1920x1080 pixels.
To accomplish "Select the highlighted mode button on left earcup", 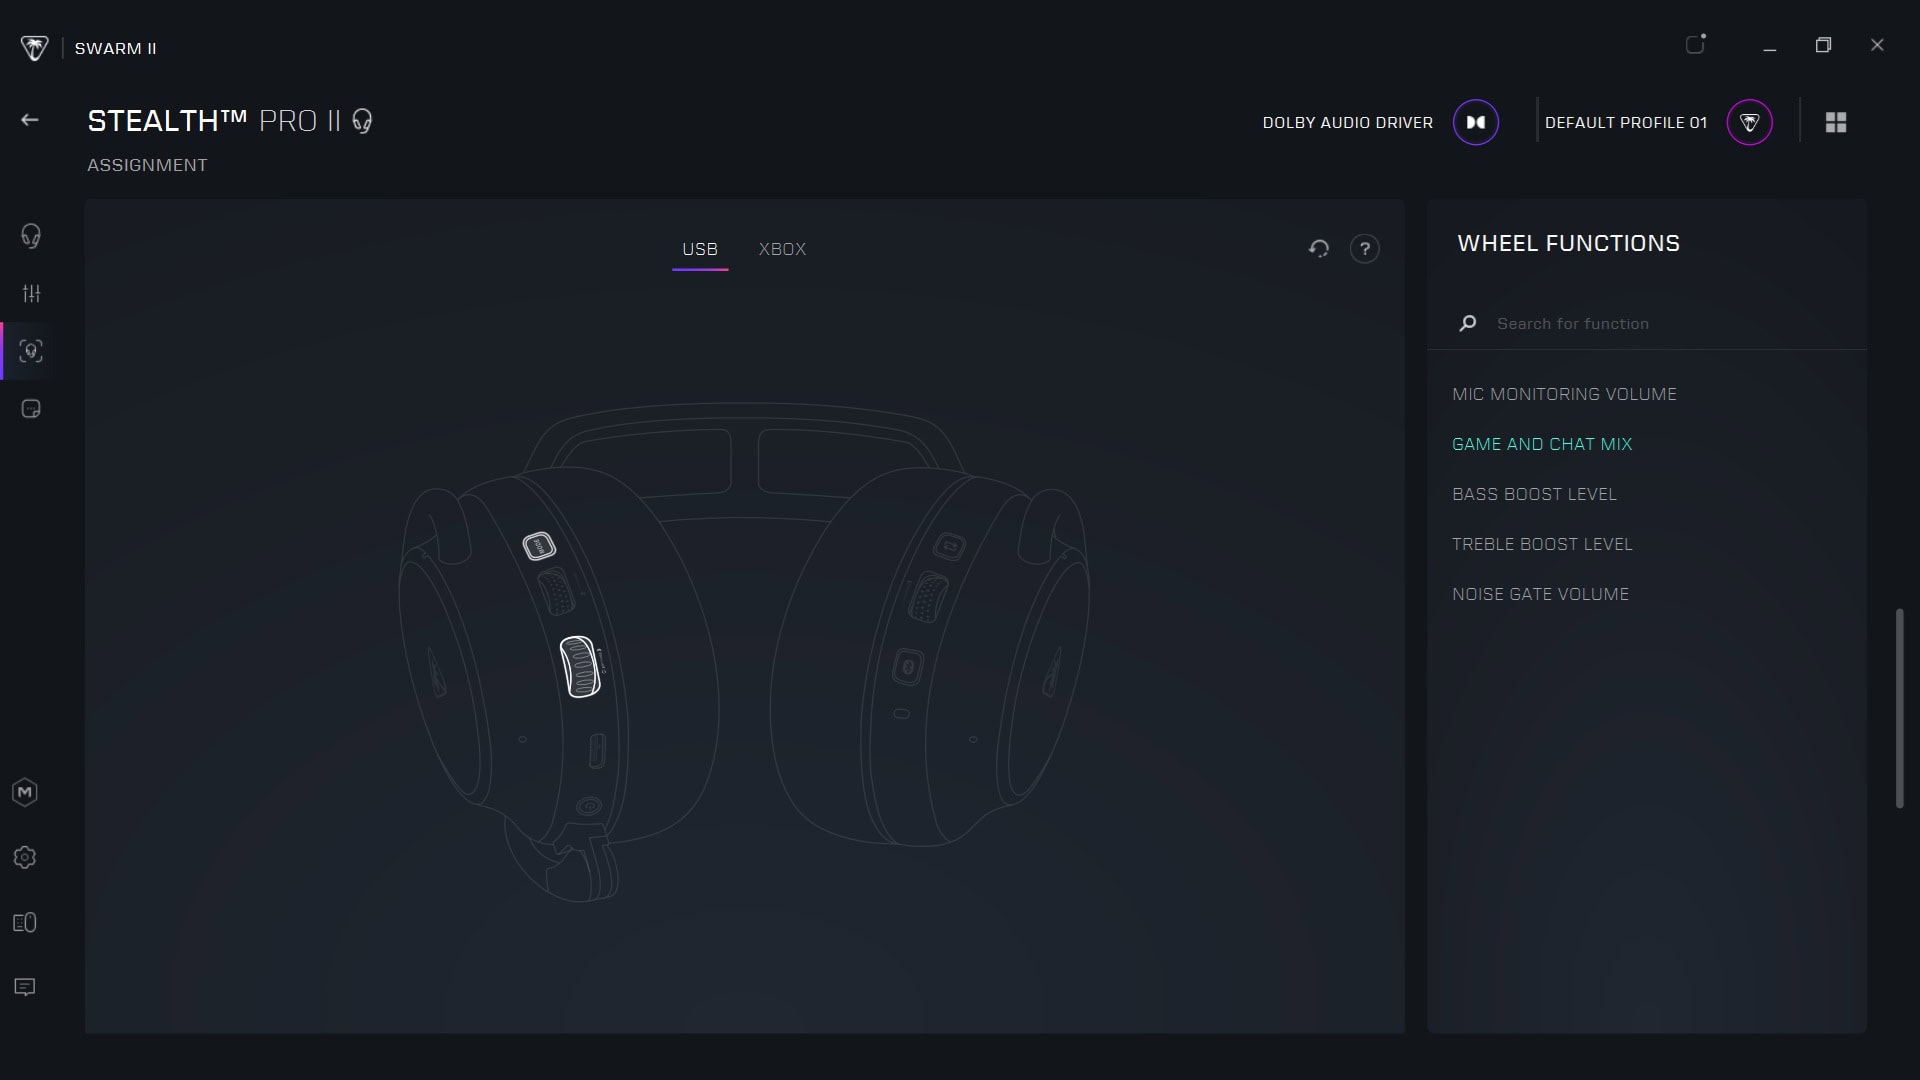I will pos(539,546).
